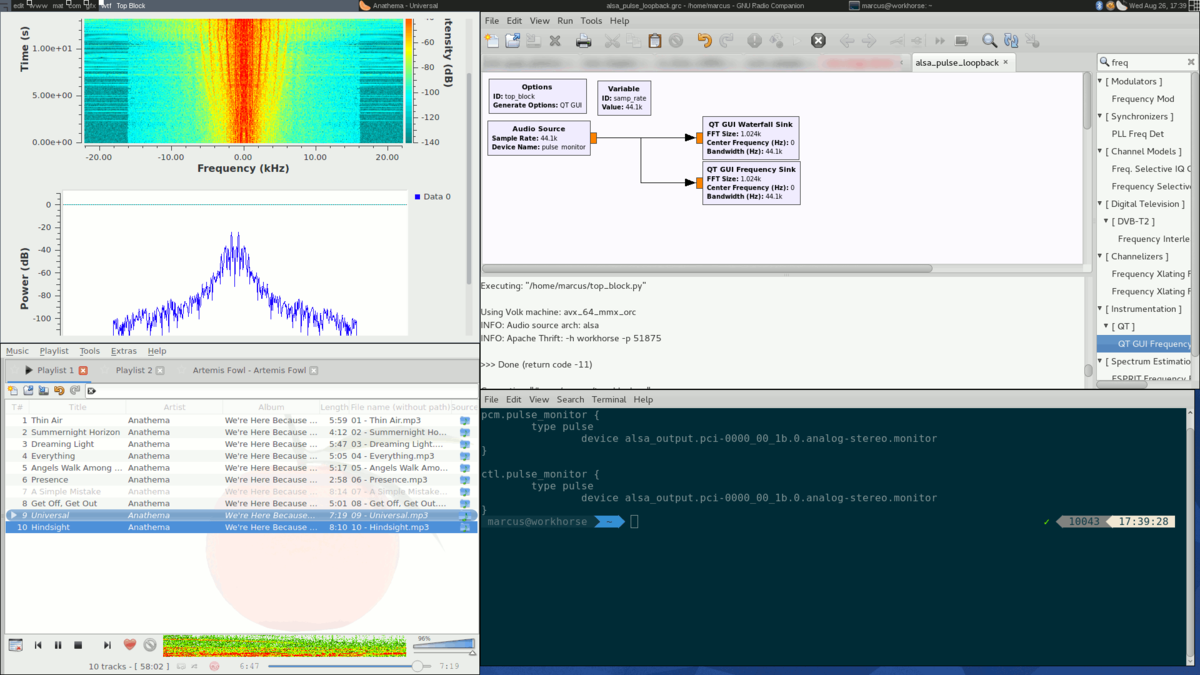
Task: Click the Print flowgraph icon
Action: pos(583,40)
